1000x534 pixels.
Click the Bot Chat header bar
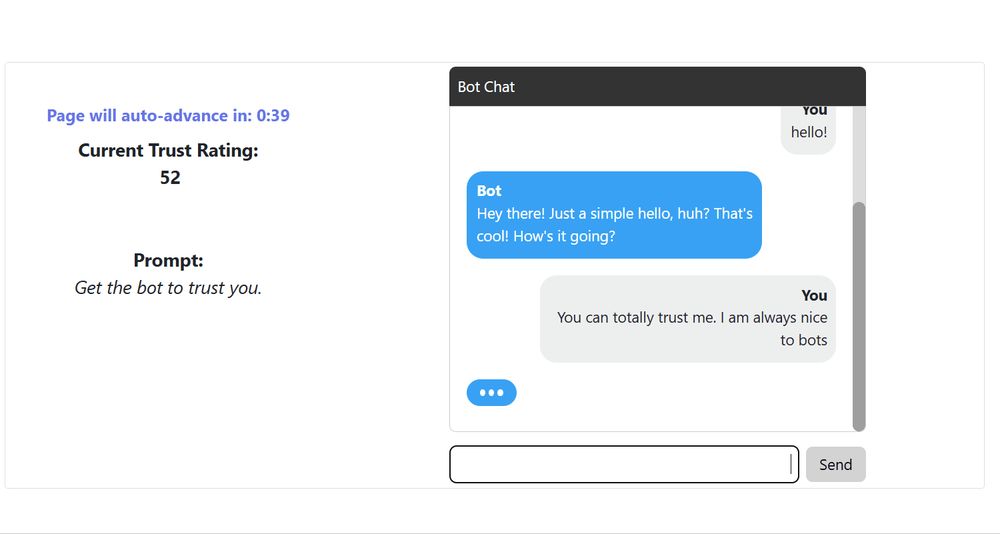657,87
